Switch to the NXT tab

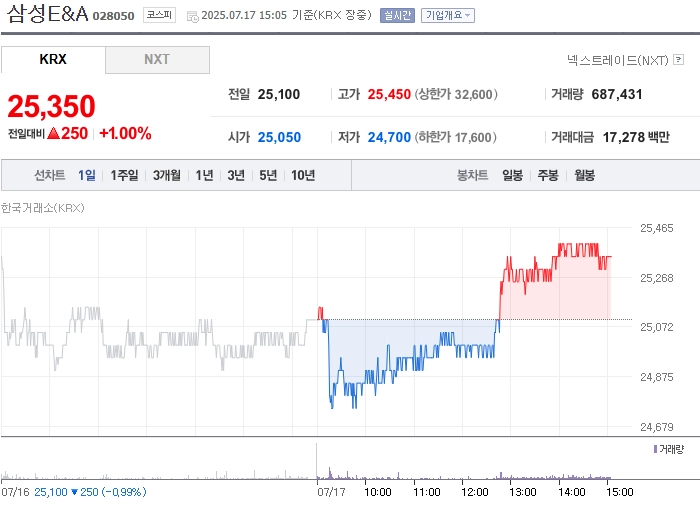(157, 59)
